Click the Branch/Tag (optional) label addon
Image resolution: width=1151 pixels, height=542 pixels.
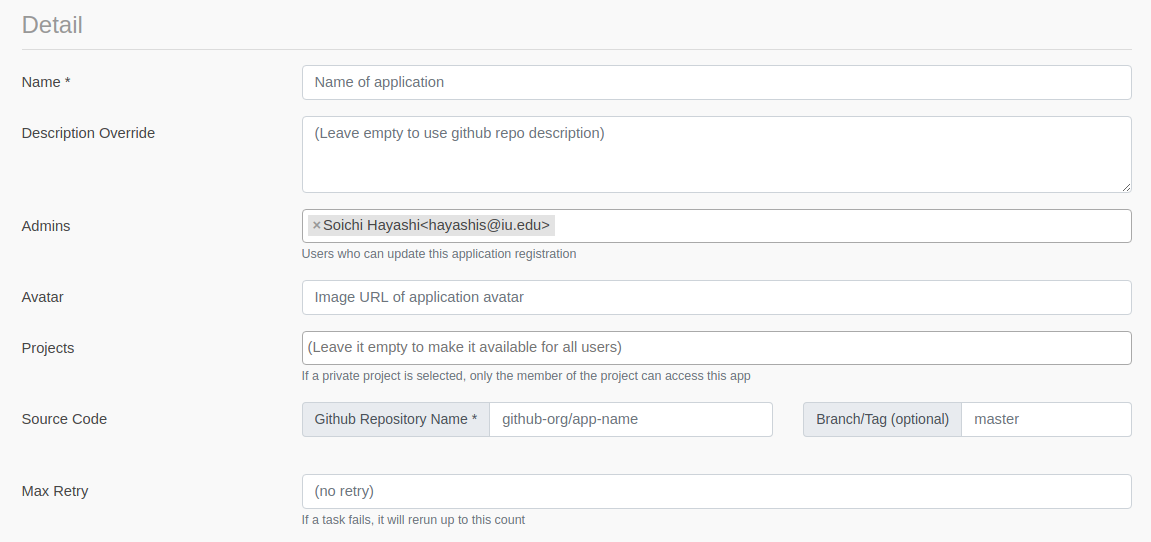pos(882,419)
